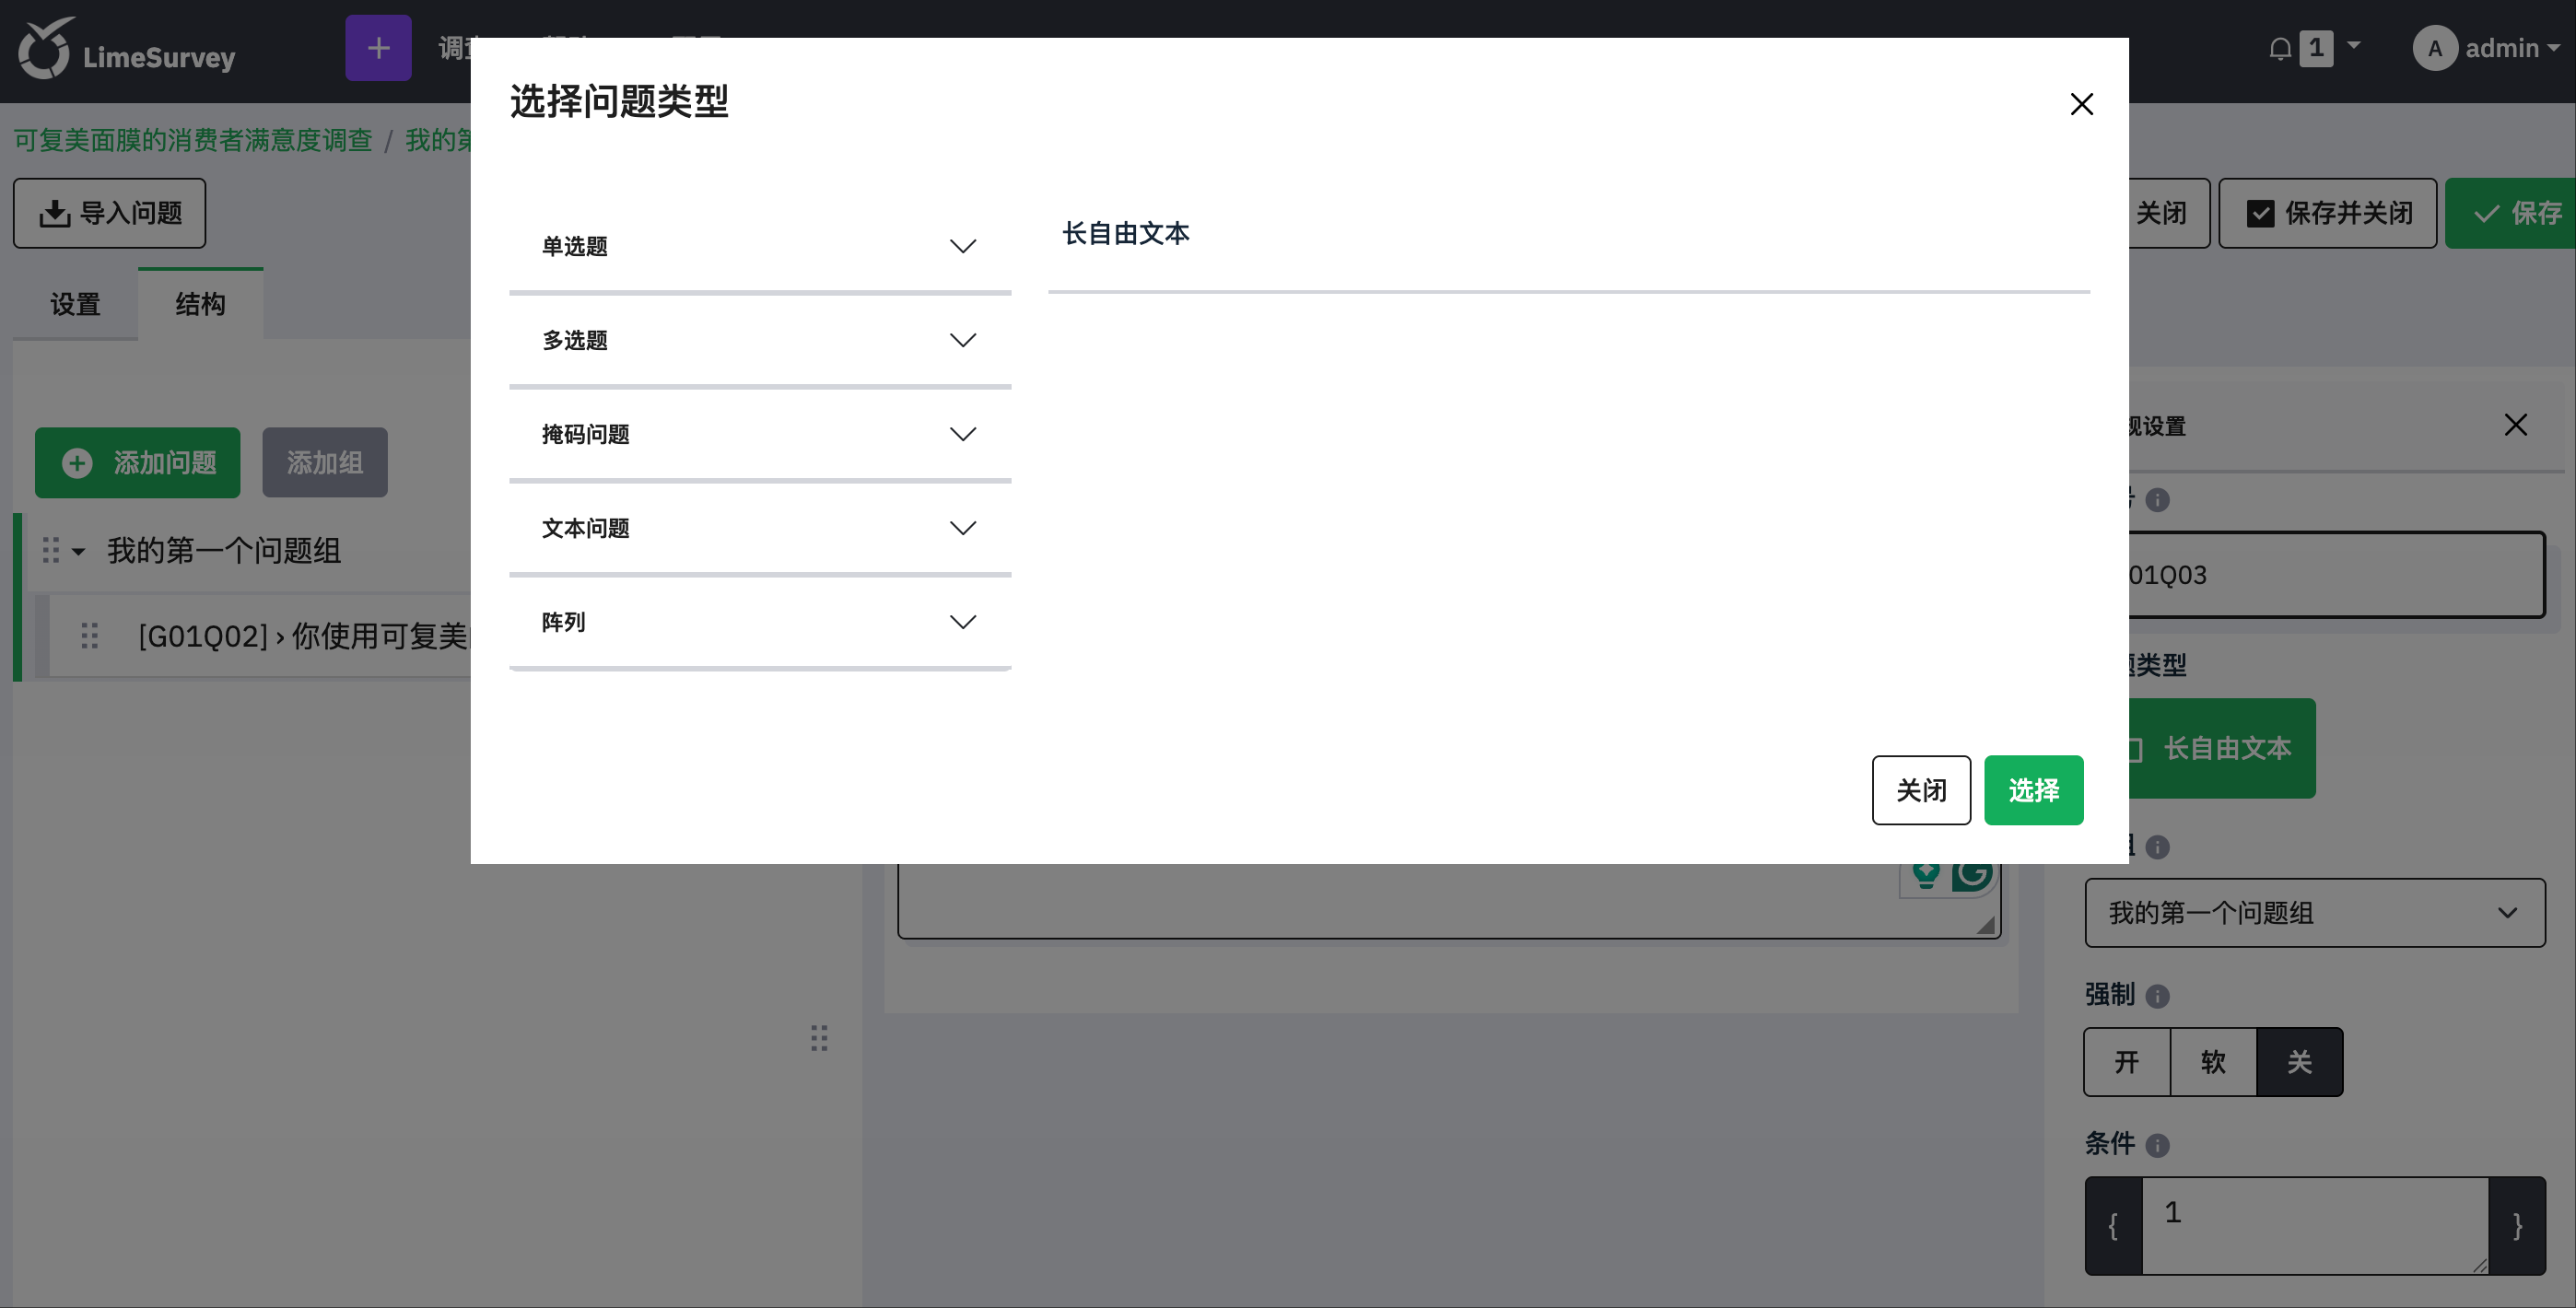Click the condition expression input field
This screenshot has height=1308, width=2576.
coord(2314,1226)
